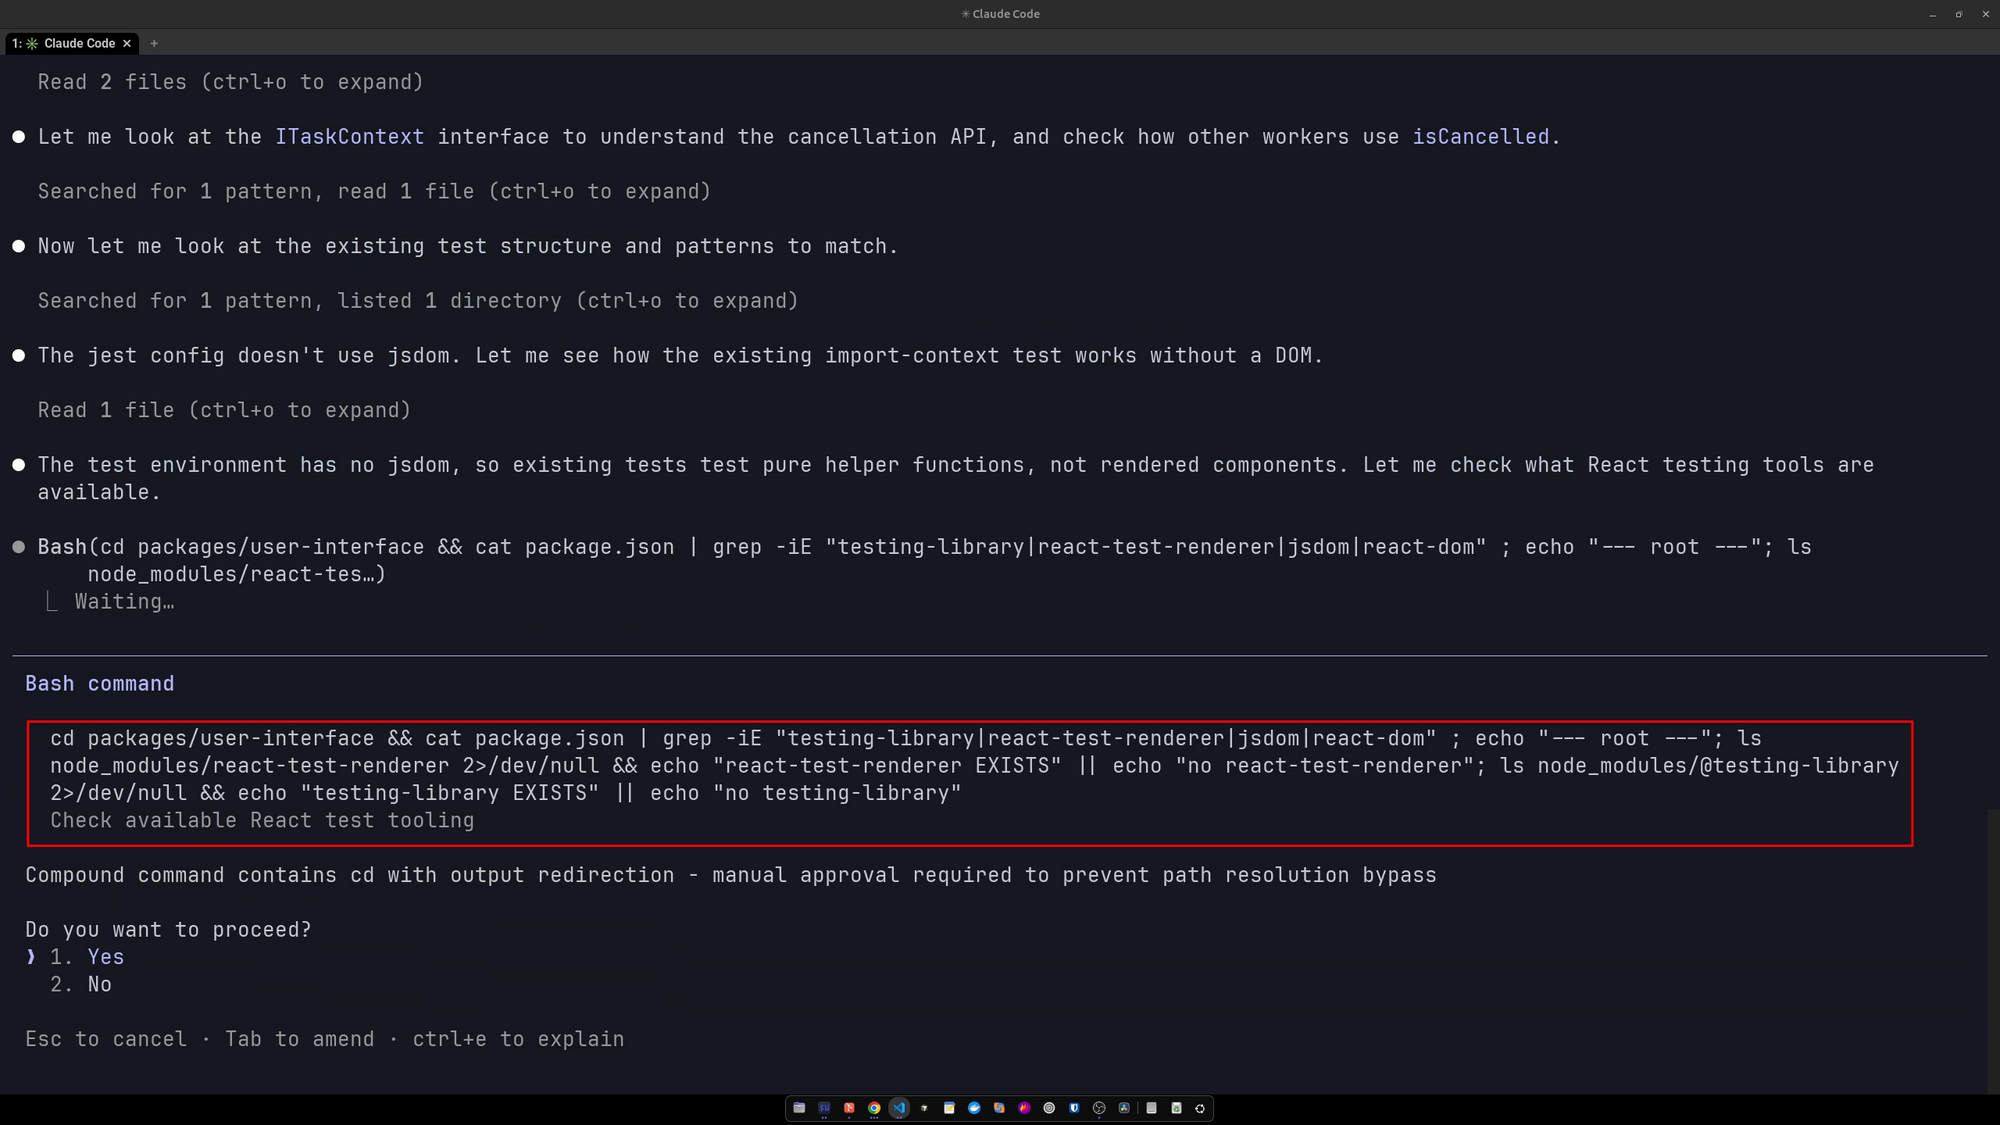This screenshot has width=2000, height=1125.
Task: Add a new terminal tab
Action: click(154, 43)
